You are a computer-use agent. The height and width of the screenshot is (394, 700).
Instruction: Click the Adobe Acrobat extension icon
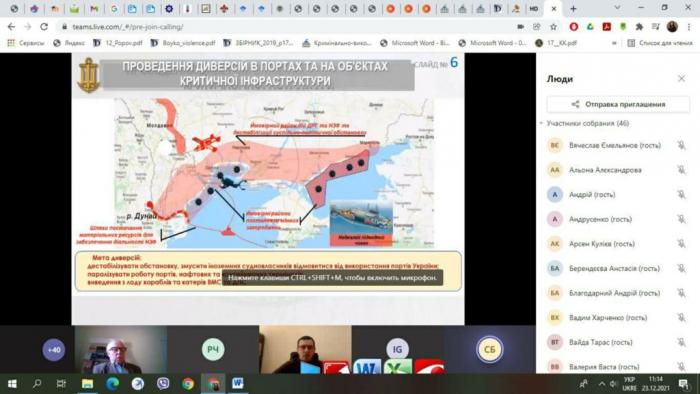(x=607, y=27)
